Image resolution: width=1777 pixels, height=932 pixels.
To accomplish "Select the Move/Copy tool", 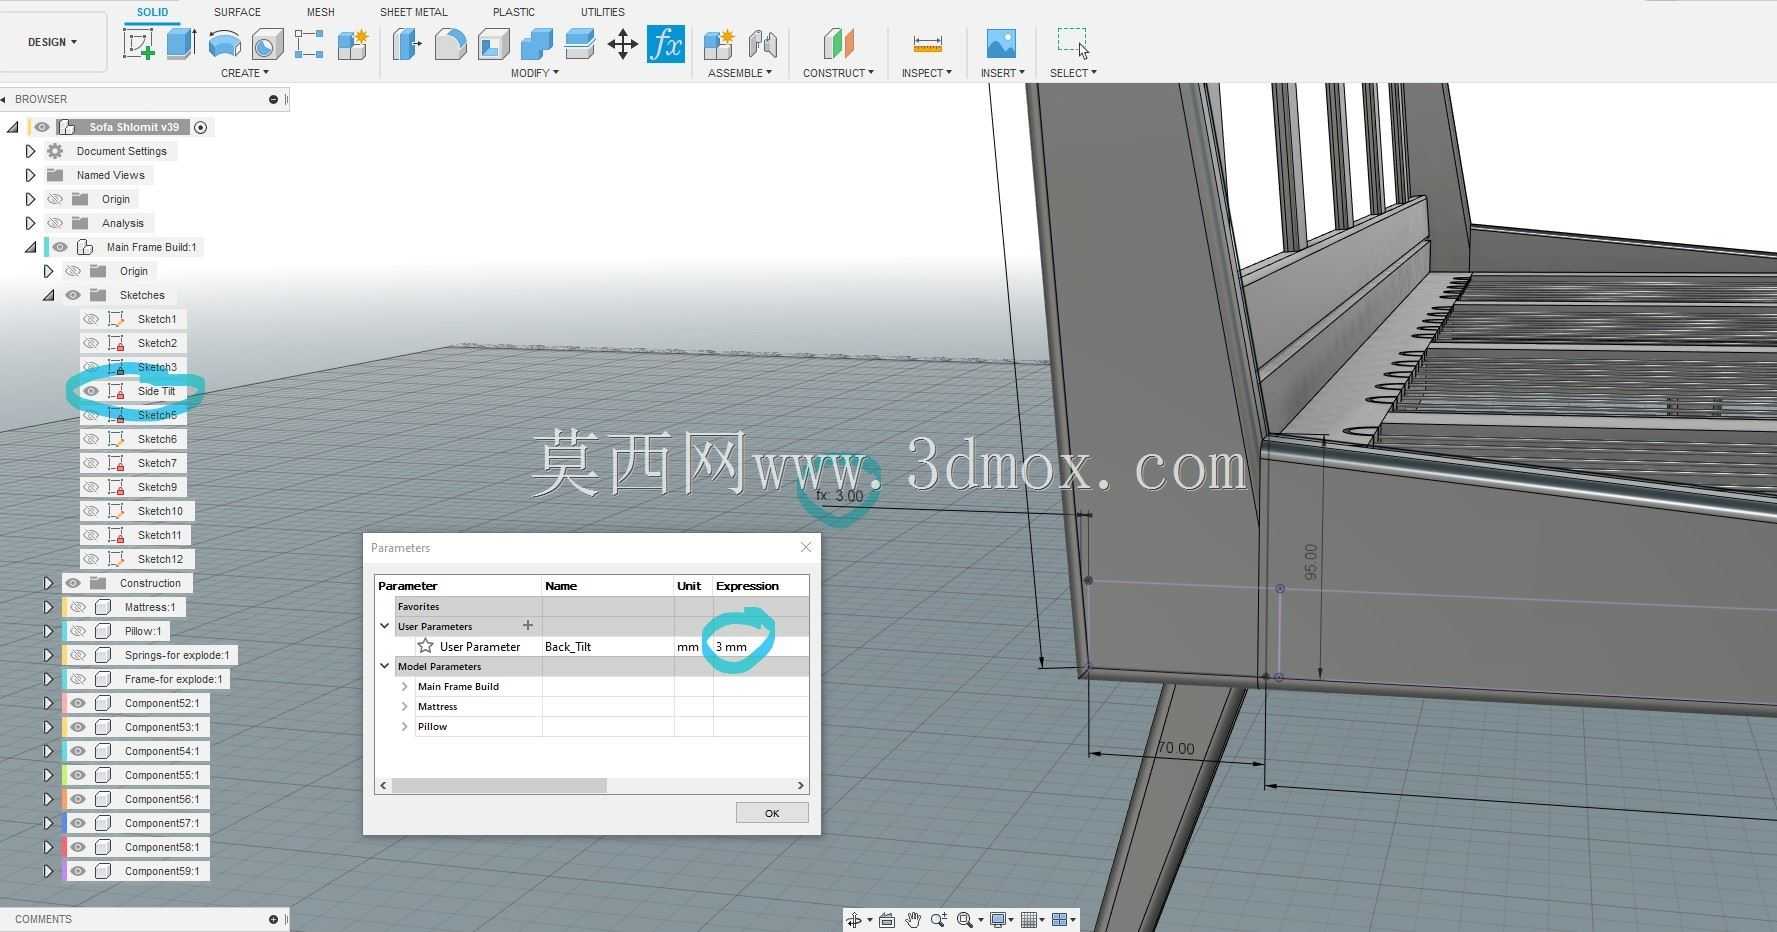I will 623,44.
